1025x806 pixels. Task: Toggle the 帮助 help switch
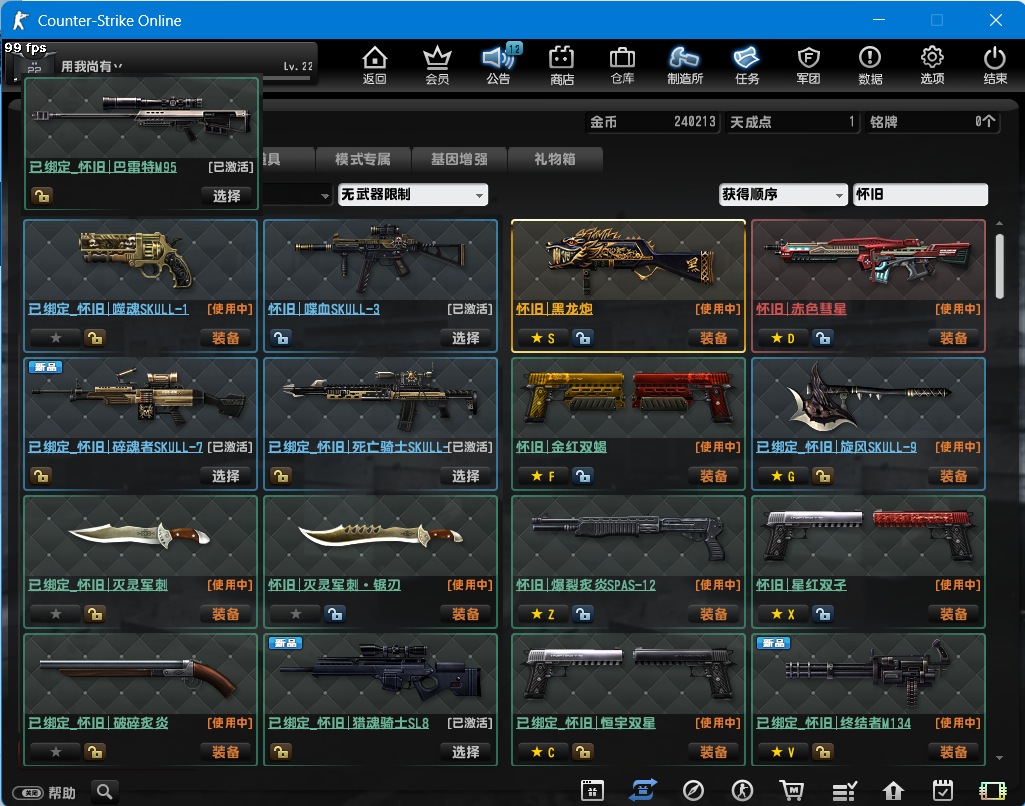pos(28,793)
